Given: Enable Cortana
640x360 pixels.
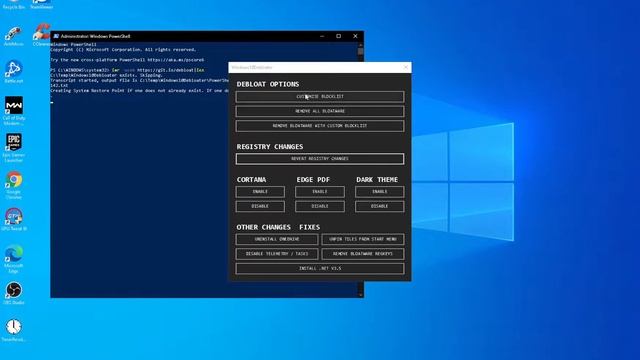Looking at the screenshot, I should [x=260, y=192].
